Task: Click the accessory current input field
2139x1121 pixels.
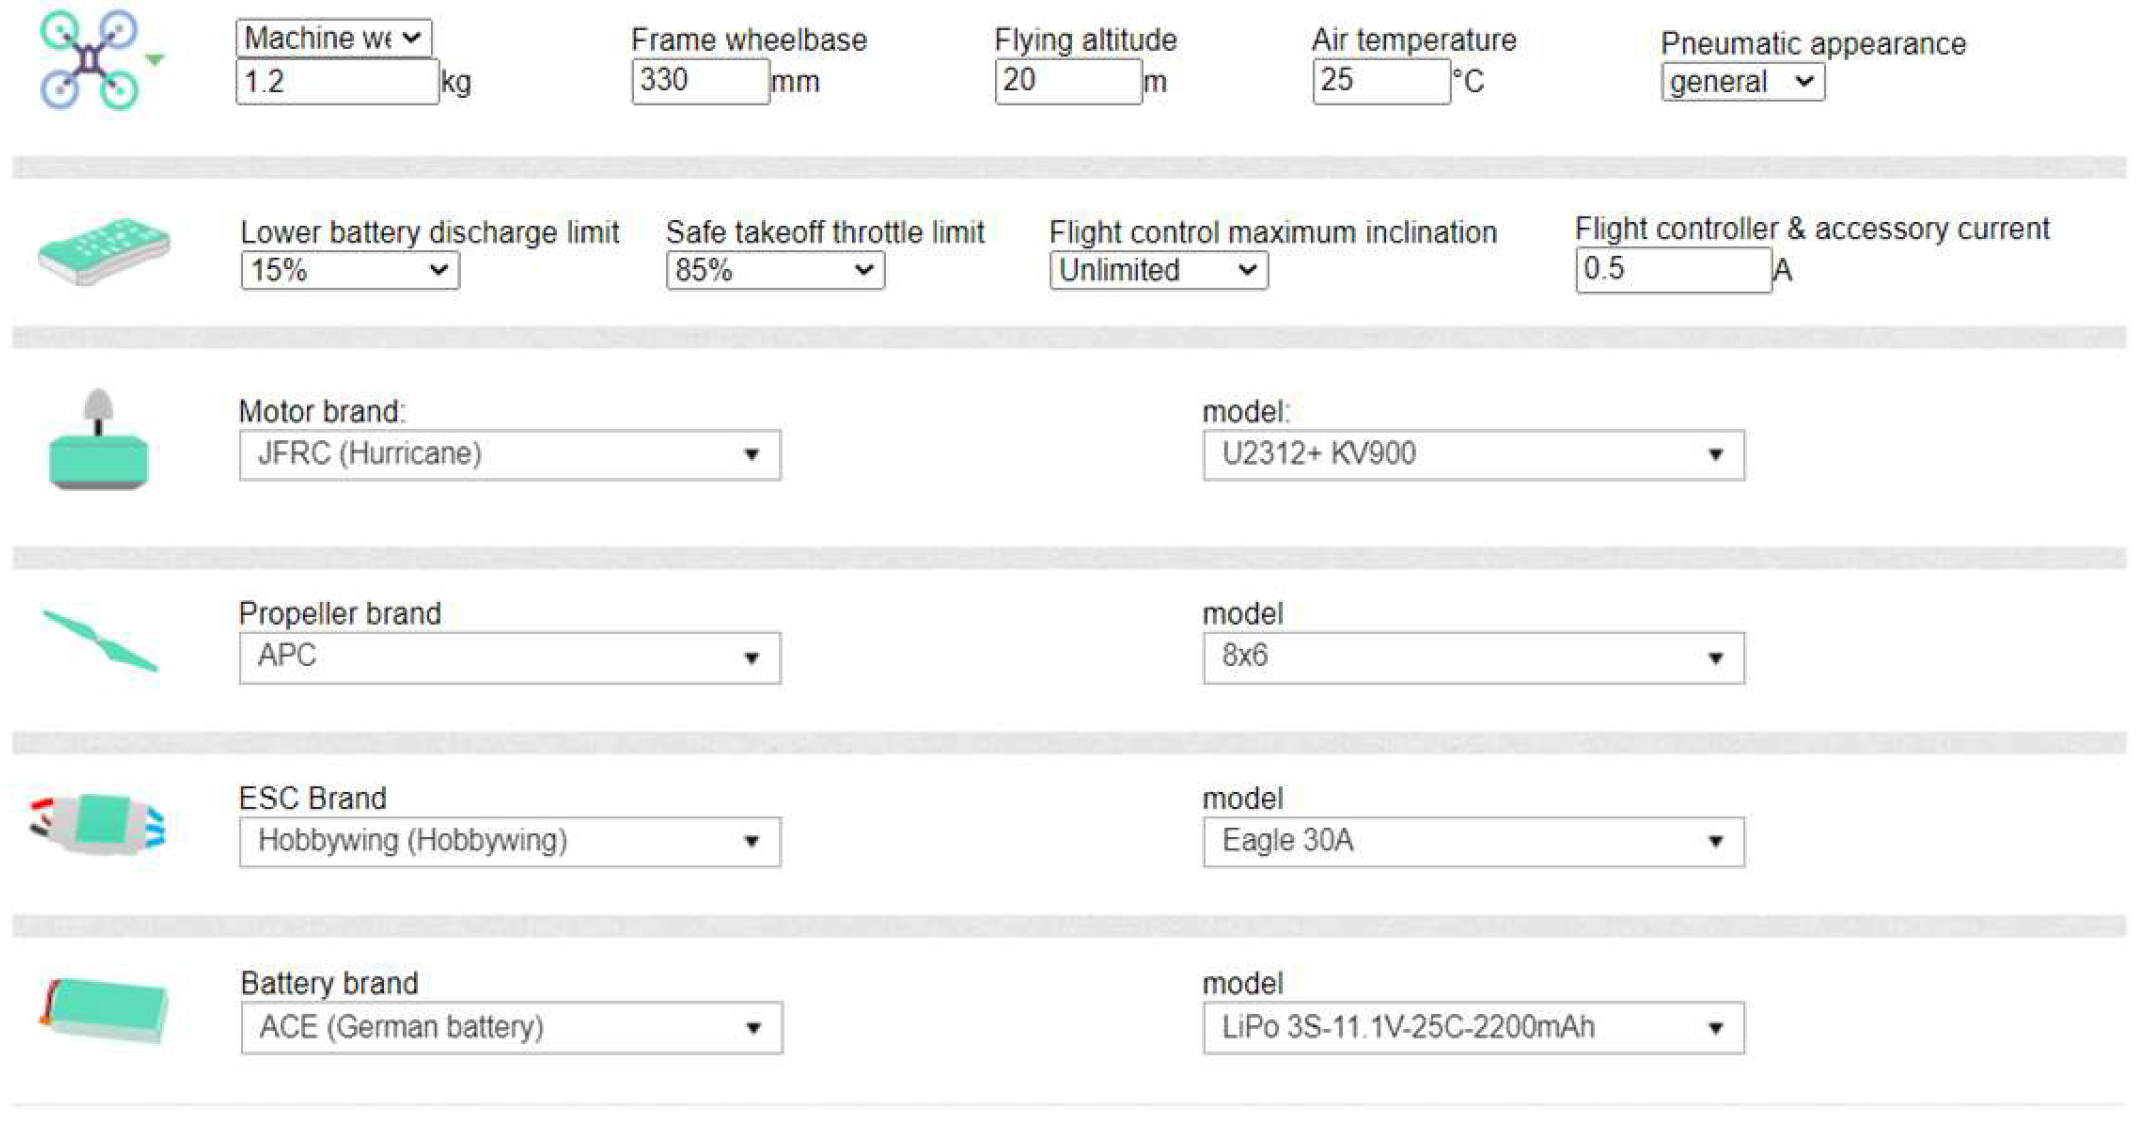Action: click(x=1672, y=270)
